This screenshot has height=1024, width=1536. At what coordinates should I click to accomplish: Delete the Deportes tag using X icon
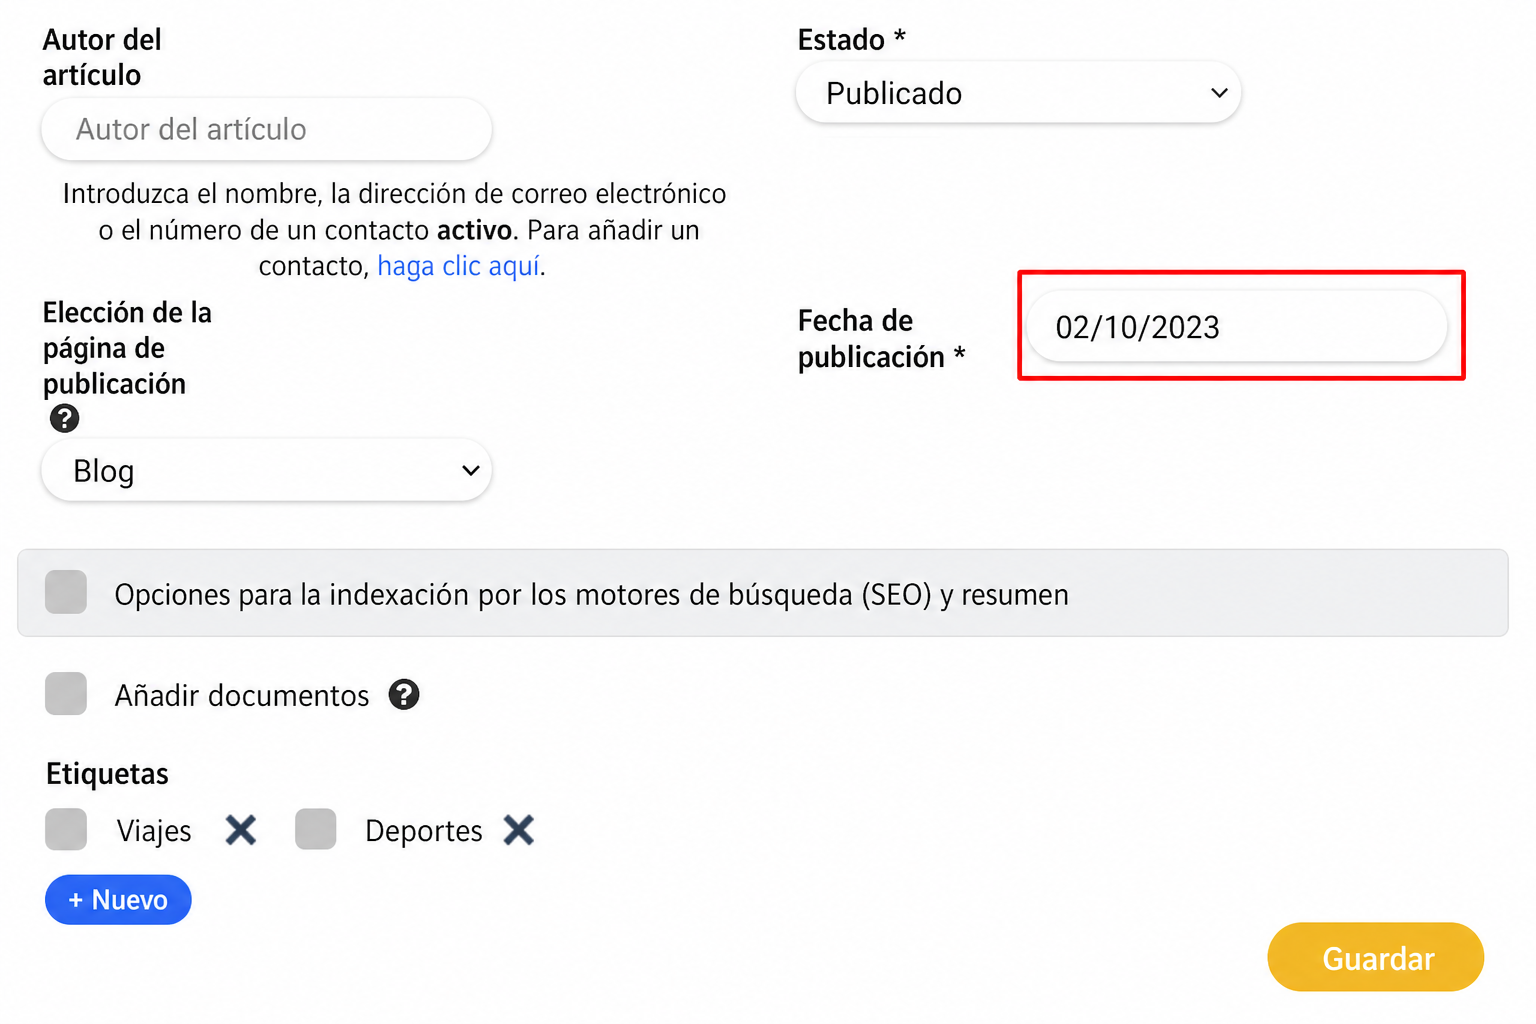[519, 830]
